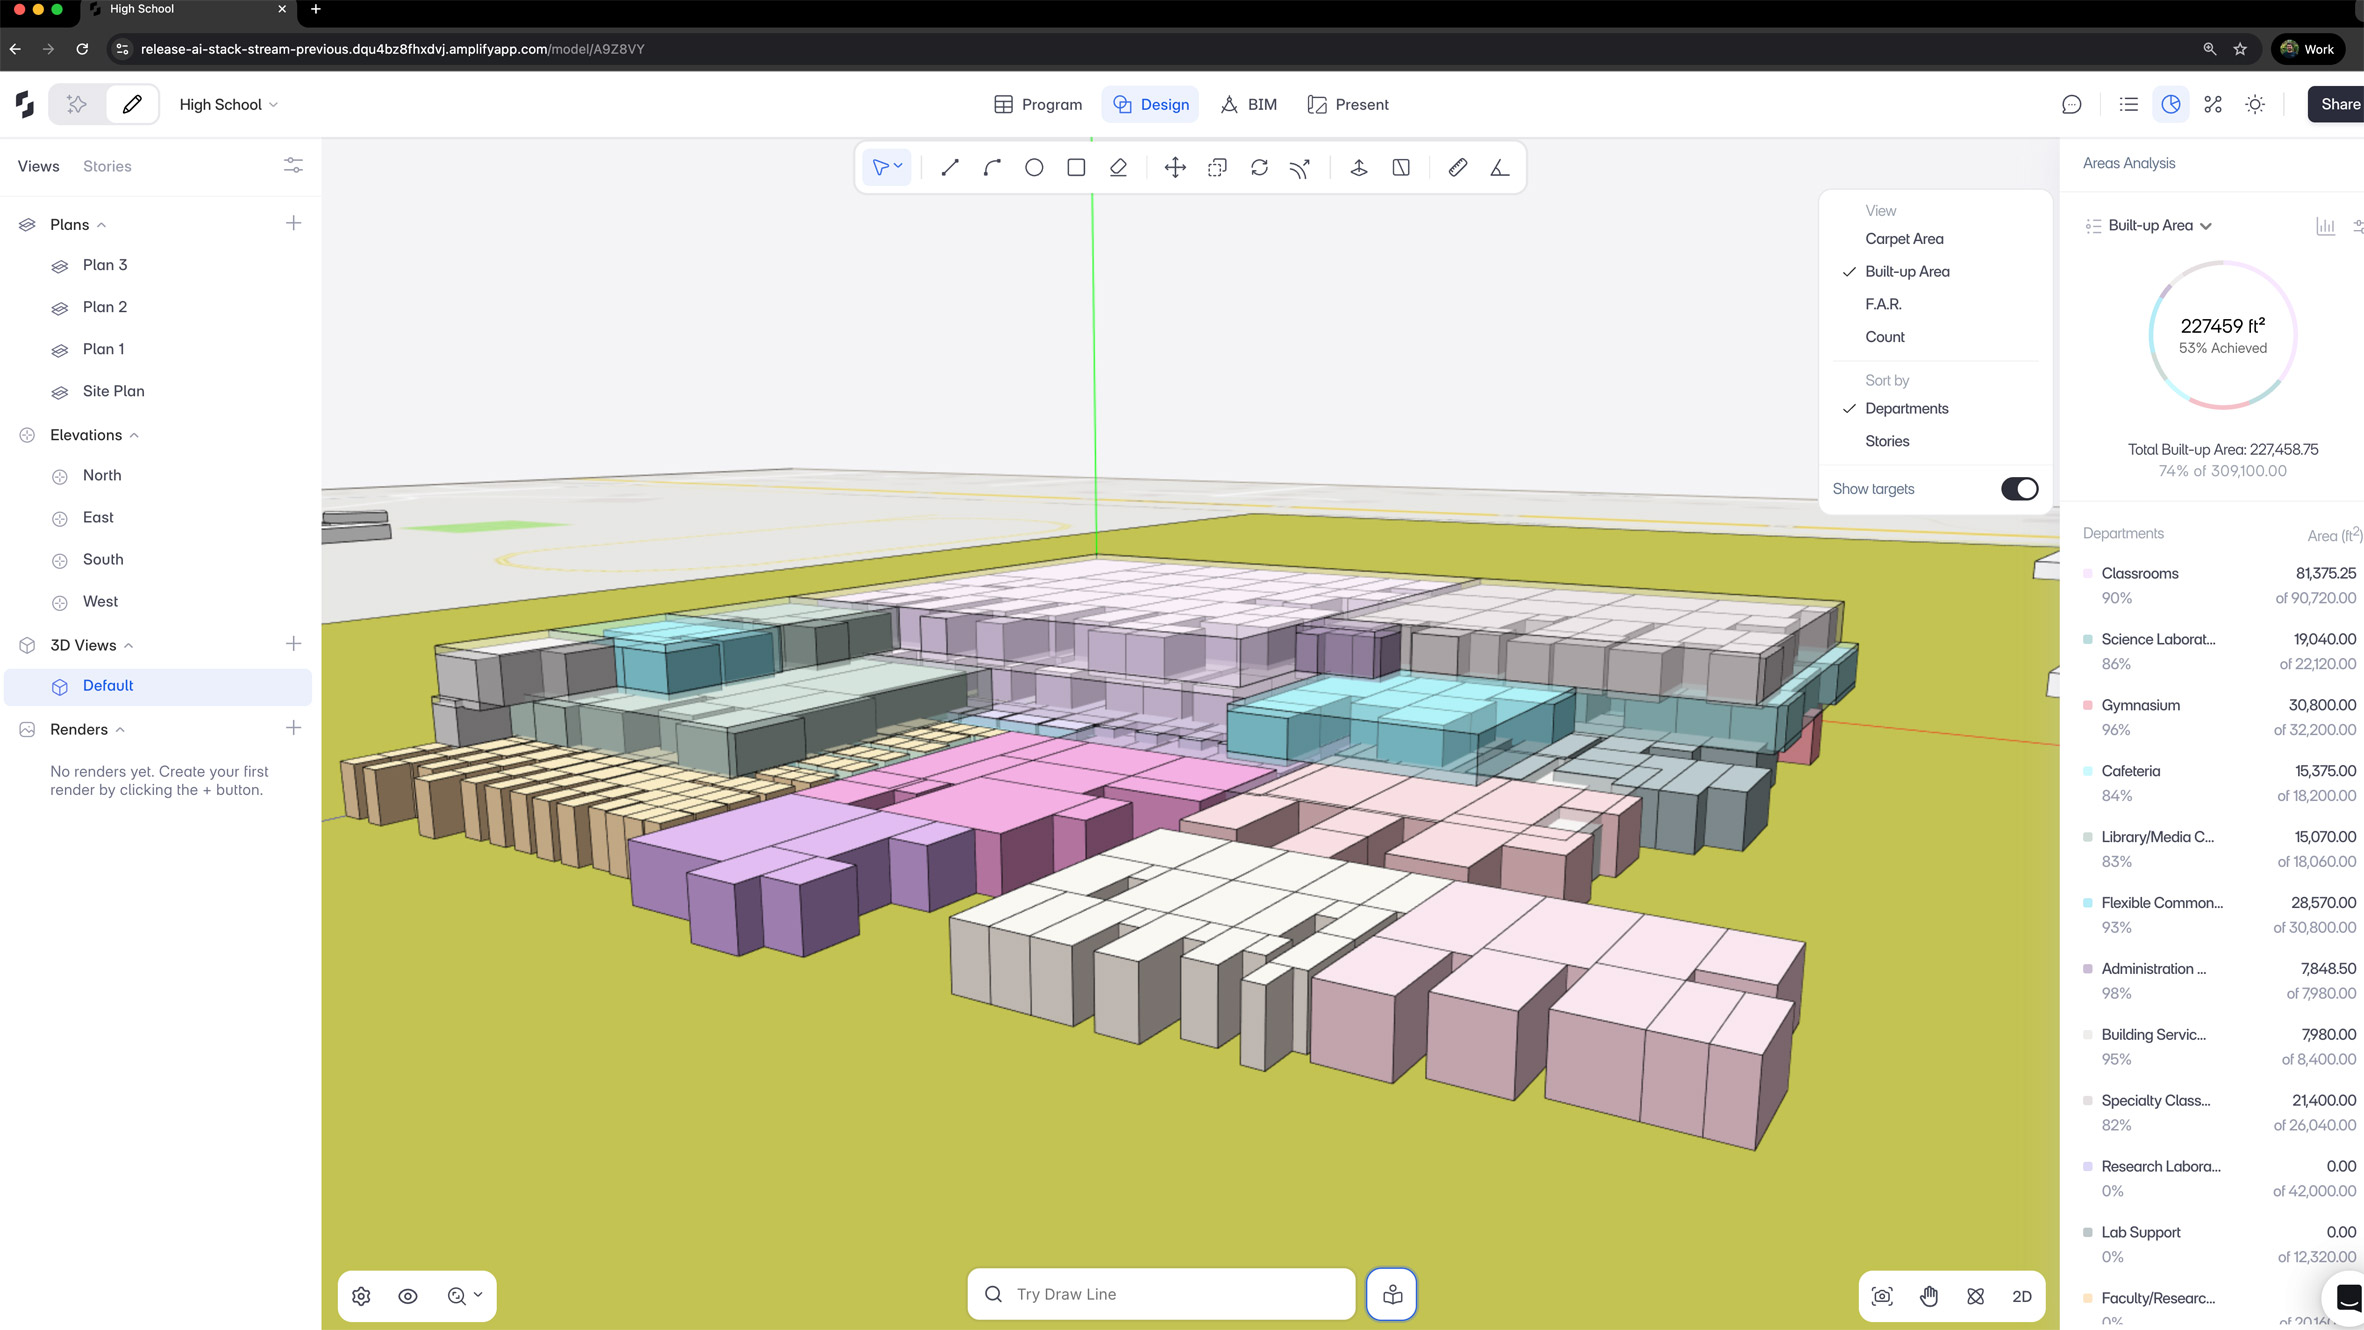Image resolution: width=2364 pixels, height=1330 pixels.
Task: Click the Try Draw Line search field
Action: tap(1161, 1294)
